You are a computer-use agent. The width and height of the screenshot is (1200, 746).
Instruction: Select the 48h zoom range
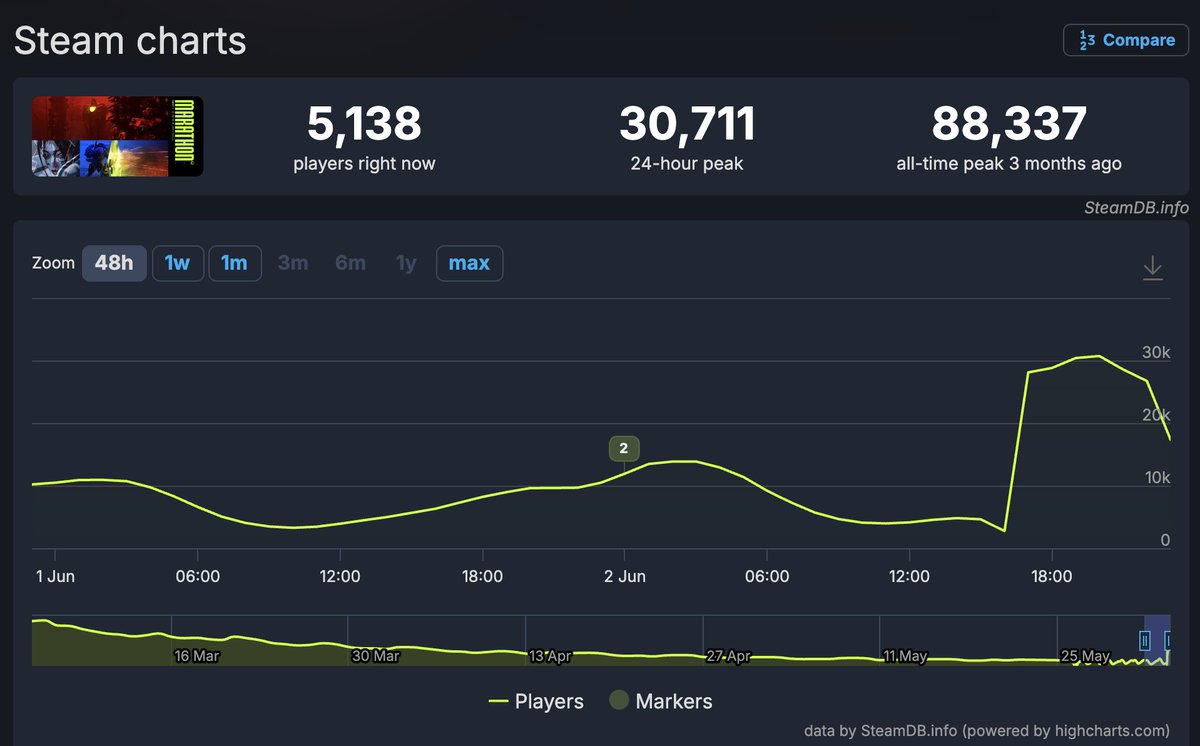[x=114, y=263]
